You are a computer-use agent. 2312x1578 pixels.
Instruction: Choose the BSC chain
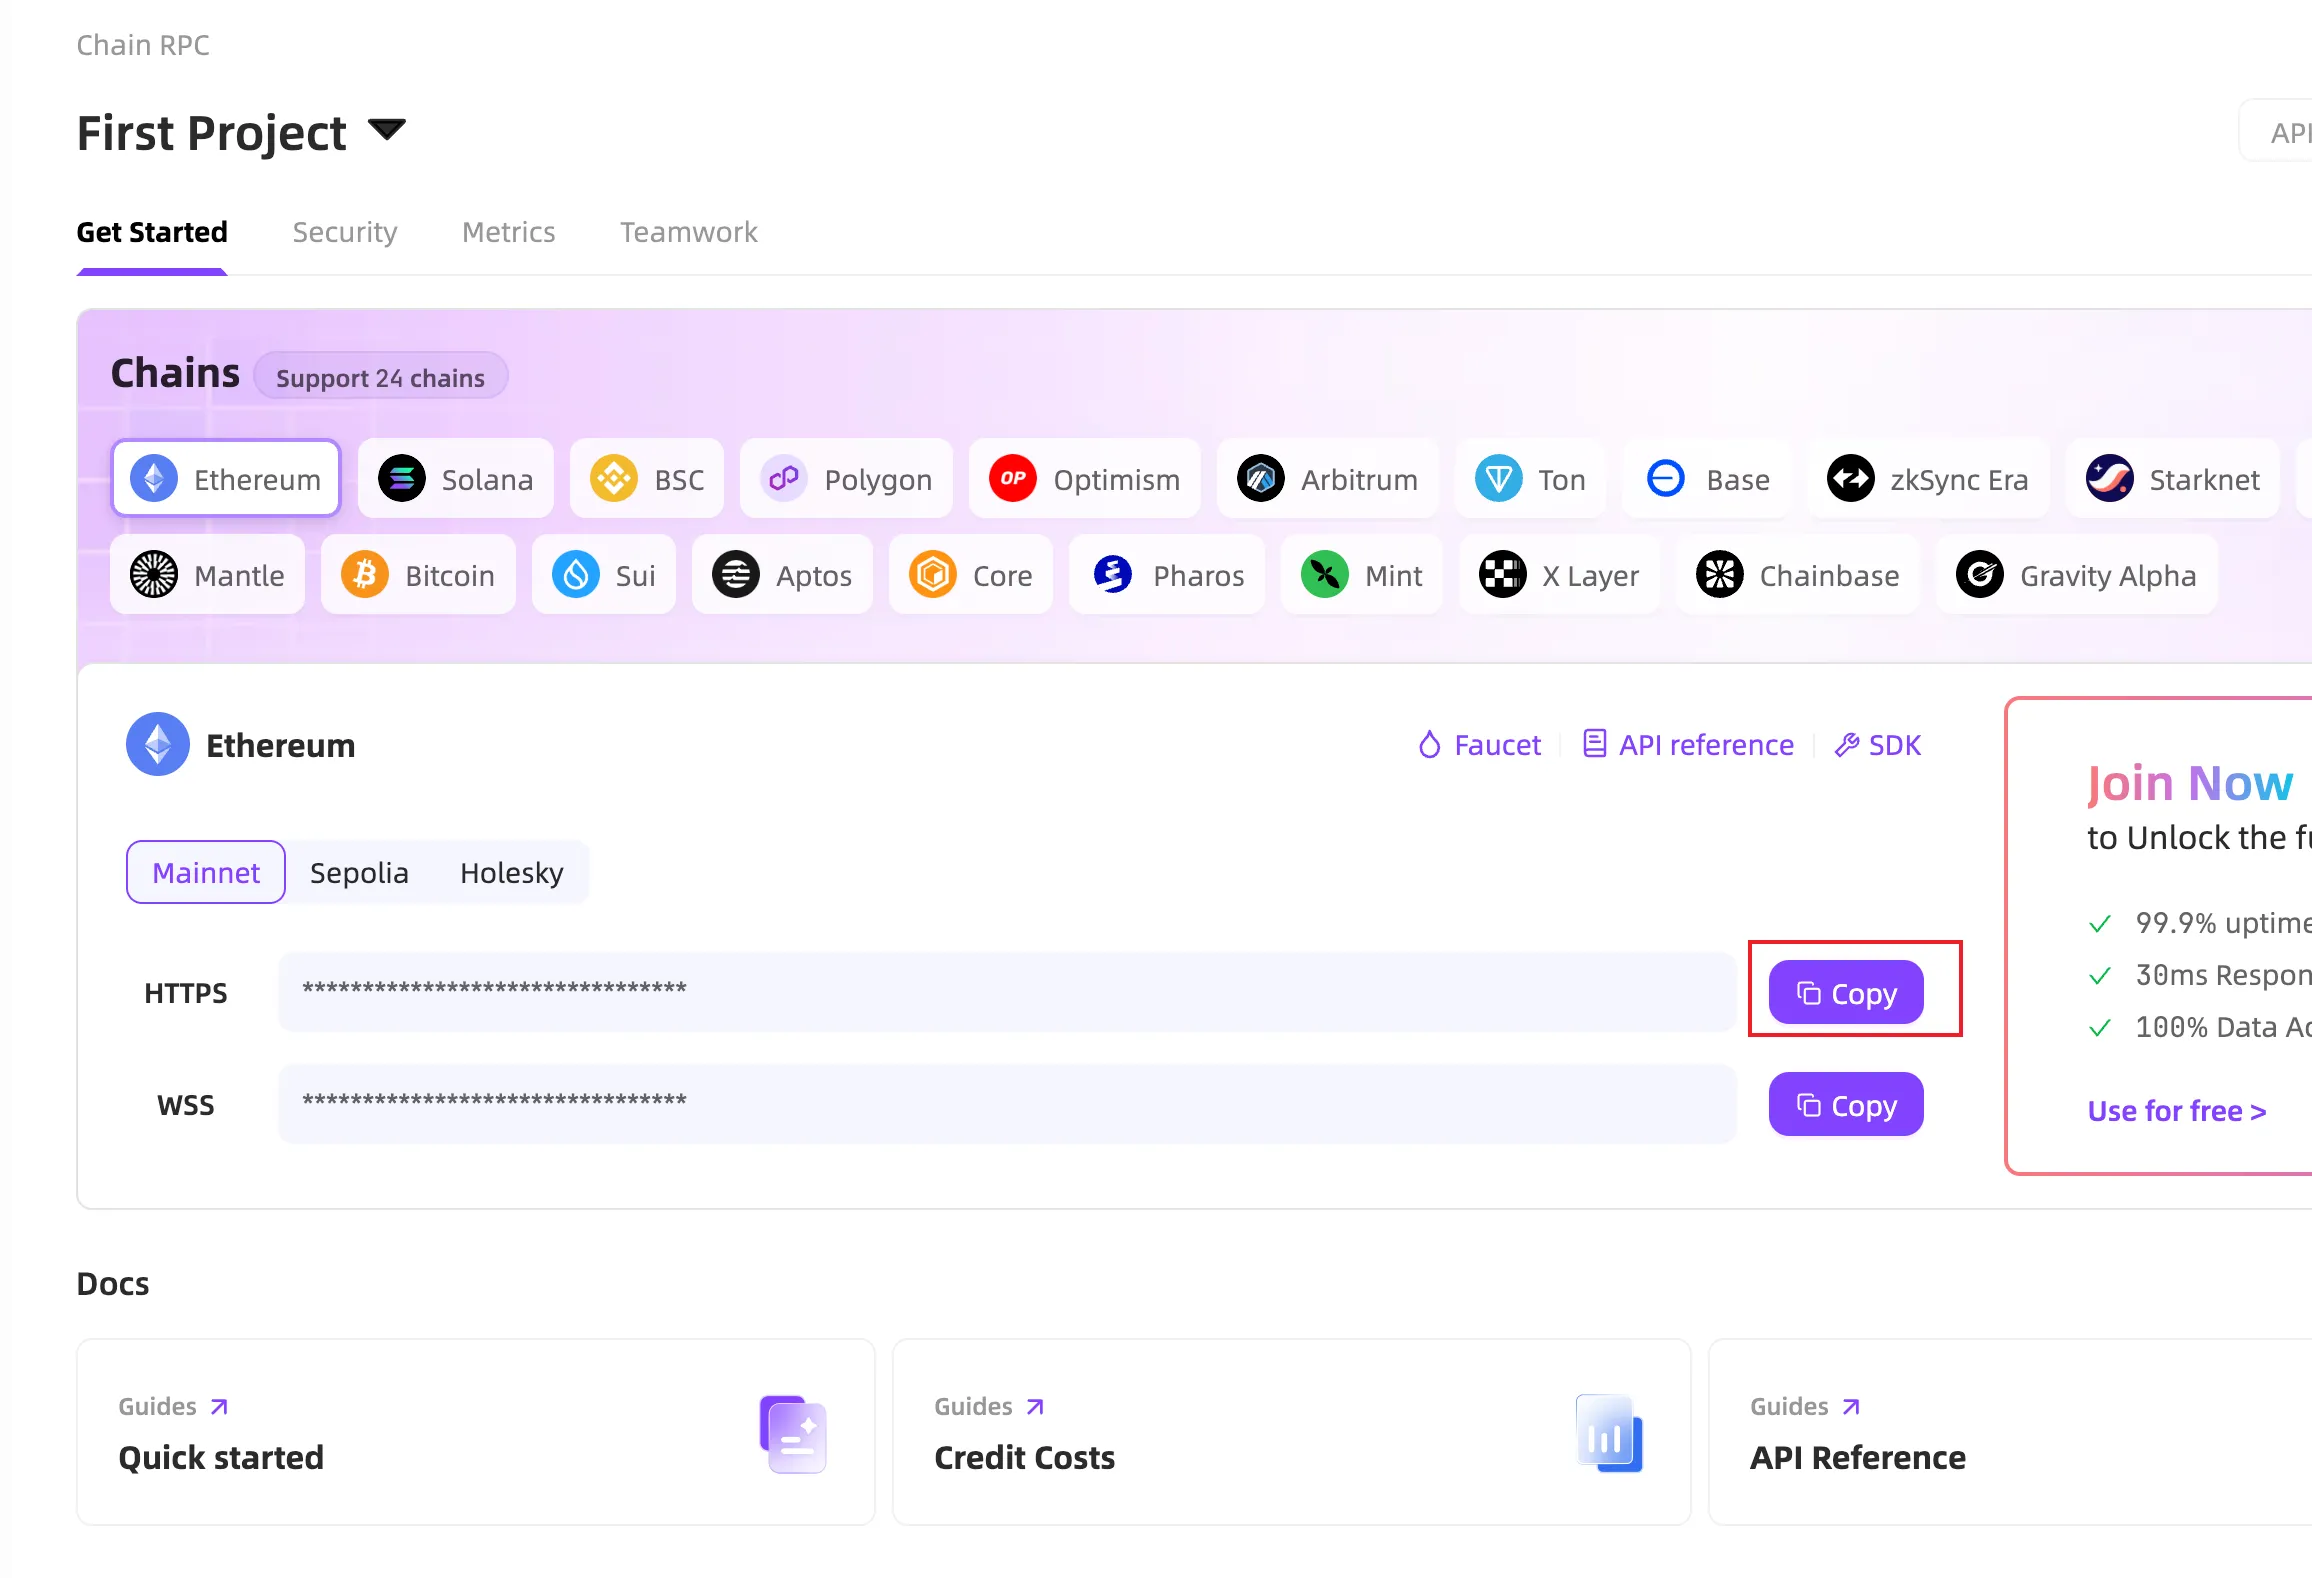647,479
